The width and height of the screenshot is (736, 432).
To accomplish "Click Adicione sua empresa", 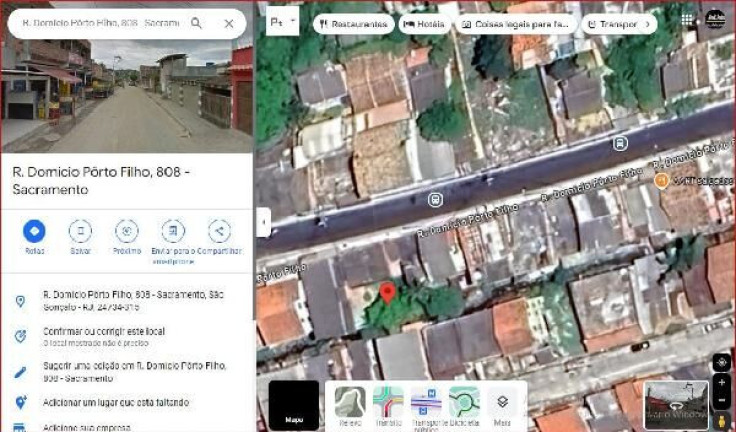I will tap(87, 428).
